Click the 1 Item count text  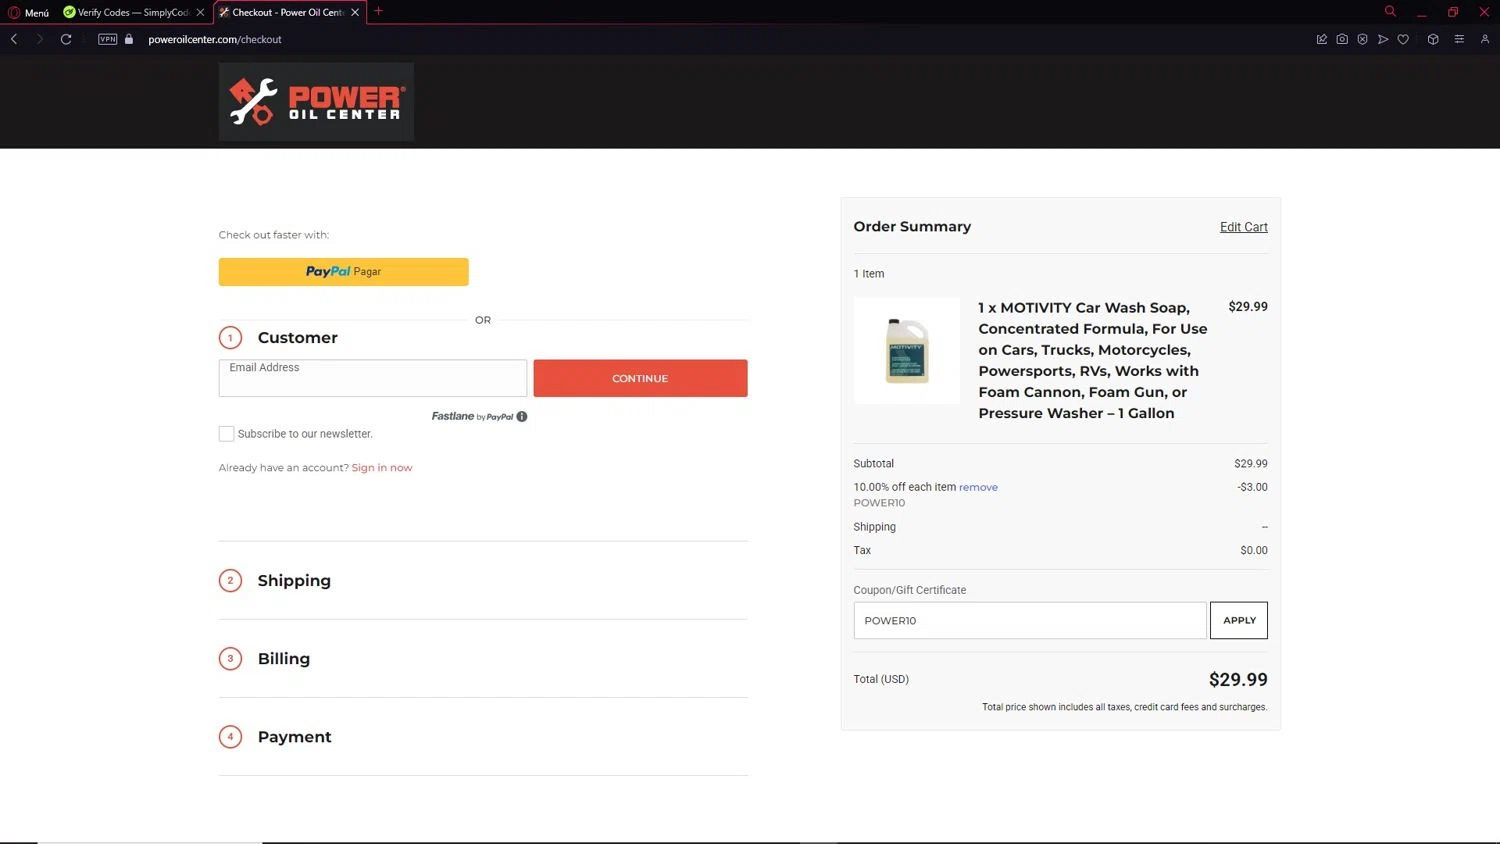pos(869,273)
